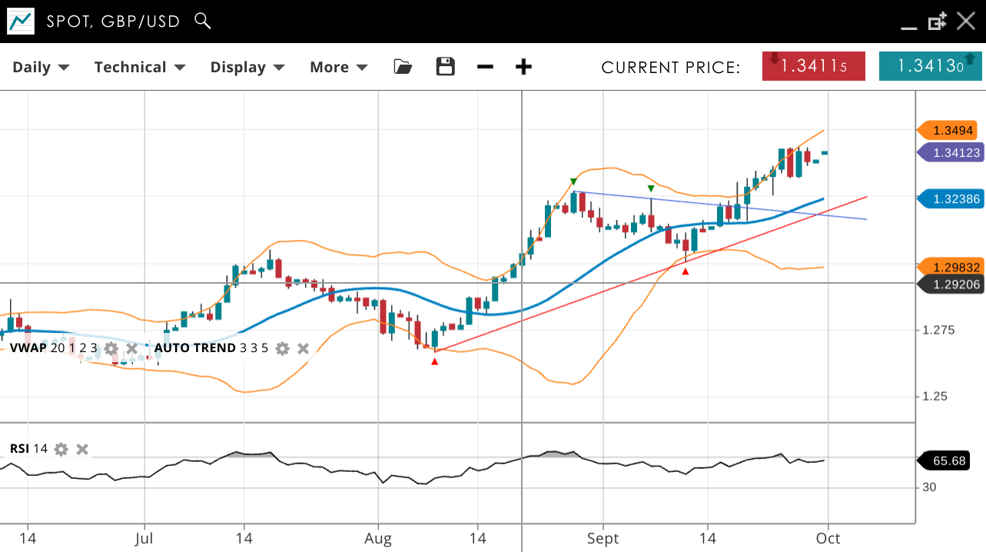Remove the VWAP indicator
986x552 pixels.
click(132, 349)
